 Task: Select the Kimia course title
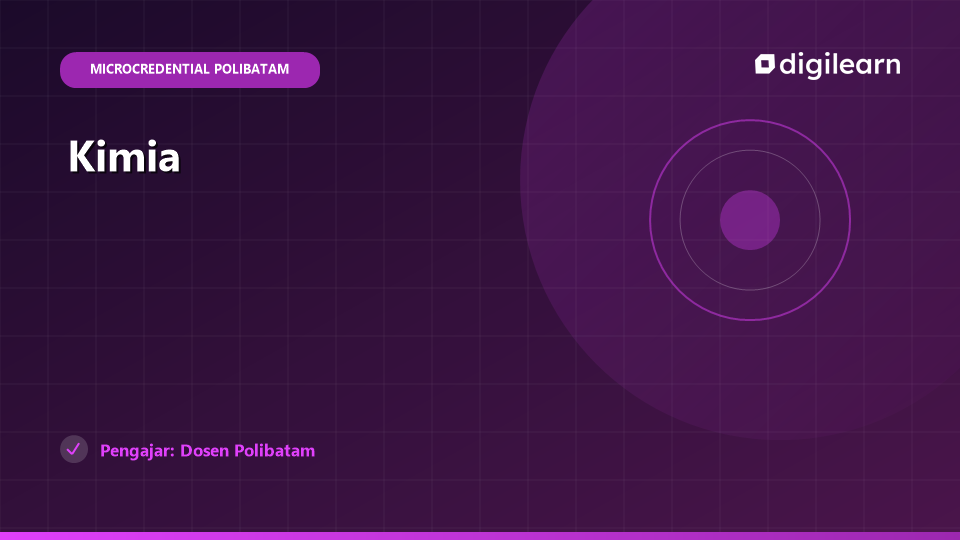(124, 157)
